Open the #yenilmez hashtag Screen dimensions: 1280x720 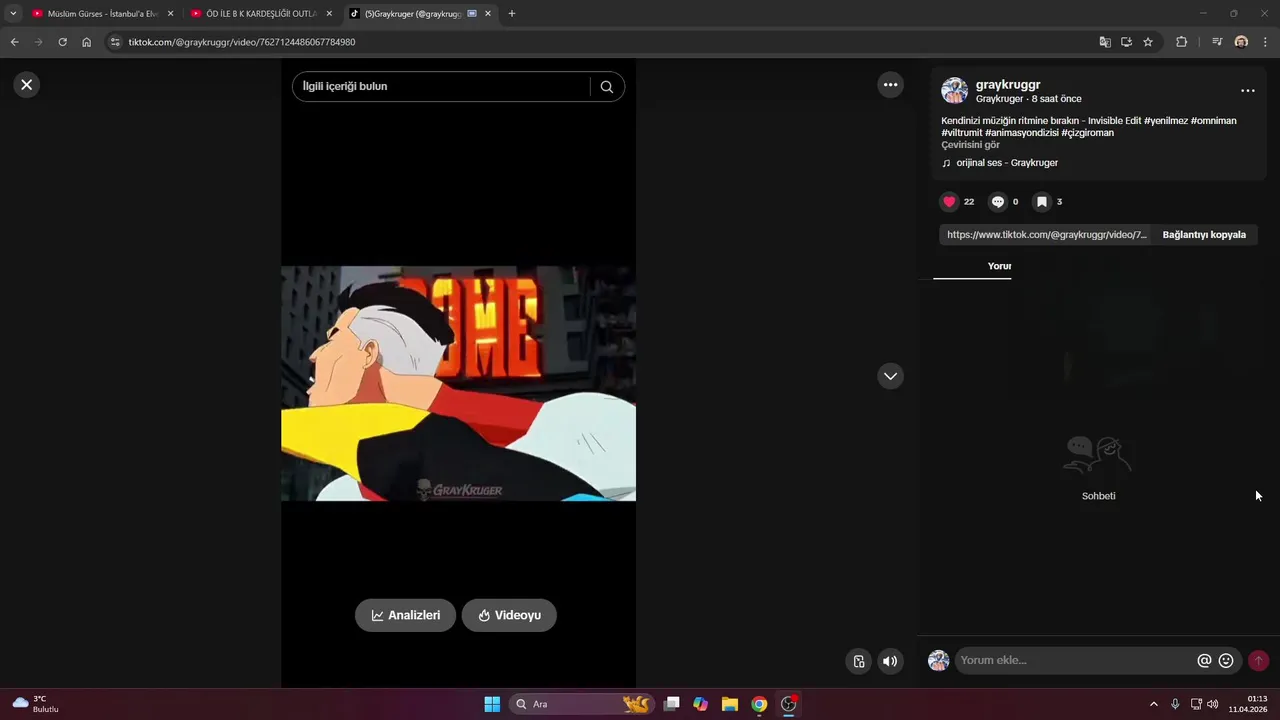click(x=1166, y=121)
